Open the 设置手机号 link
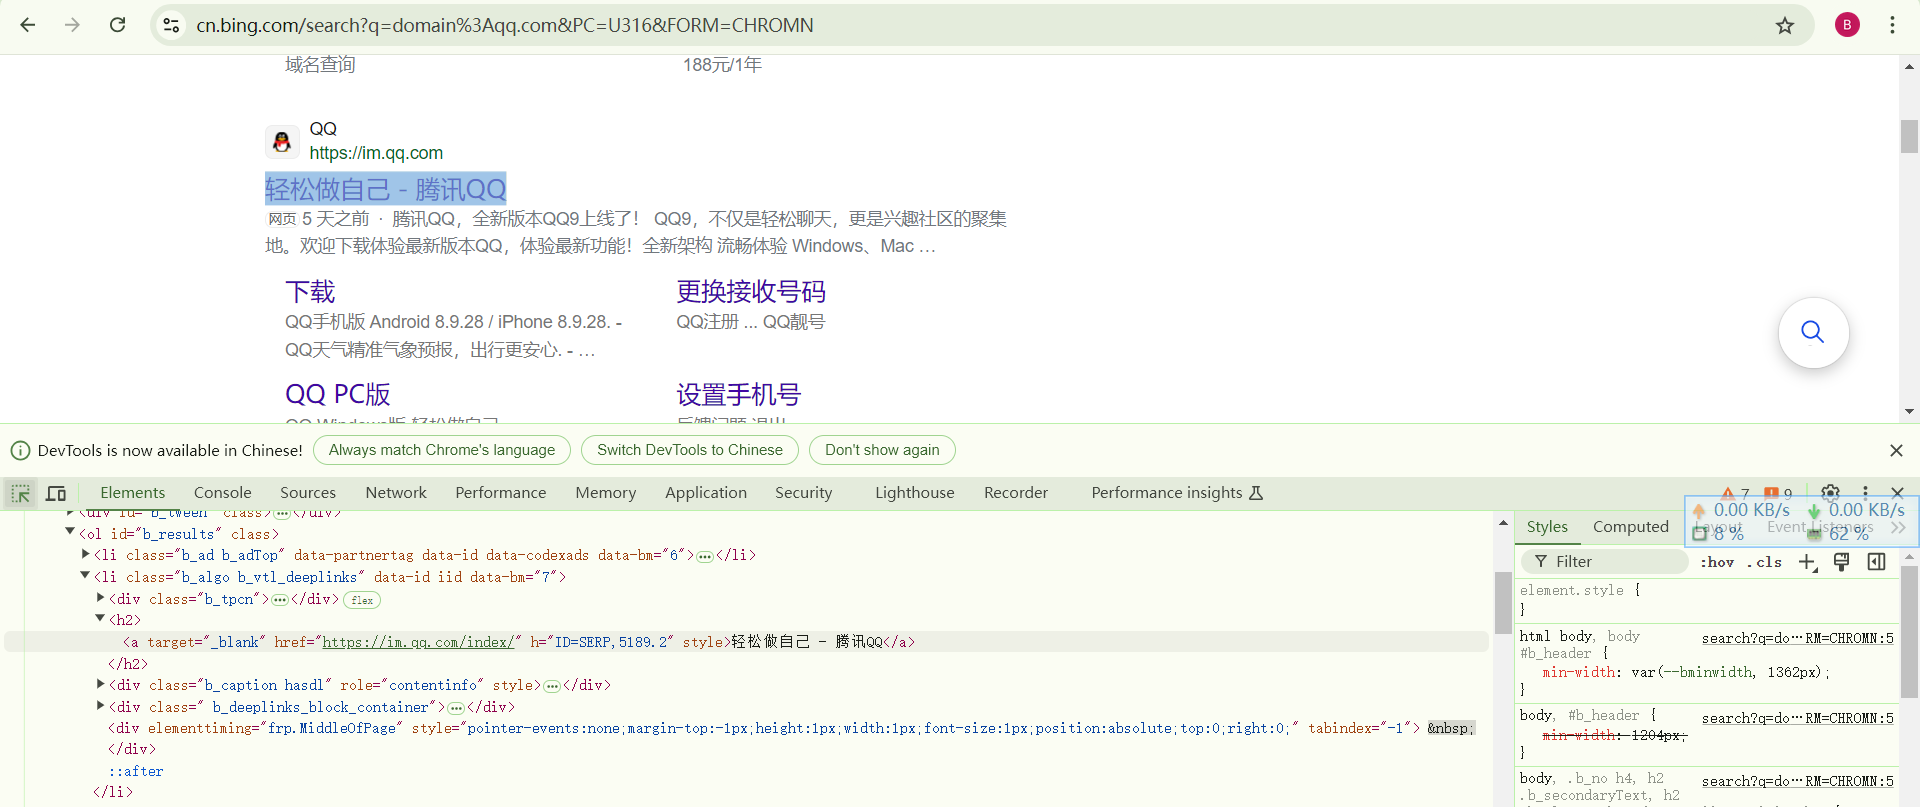 coord(739,394)
